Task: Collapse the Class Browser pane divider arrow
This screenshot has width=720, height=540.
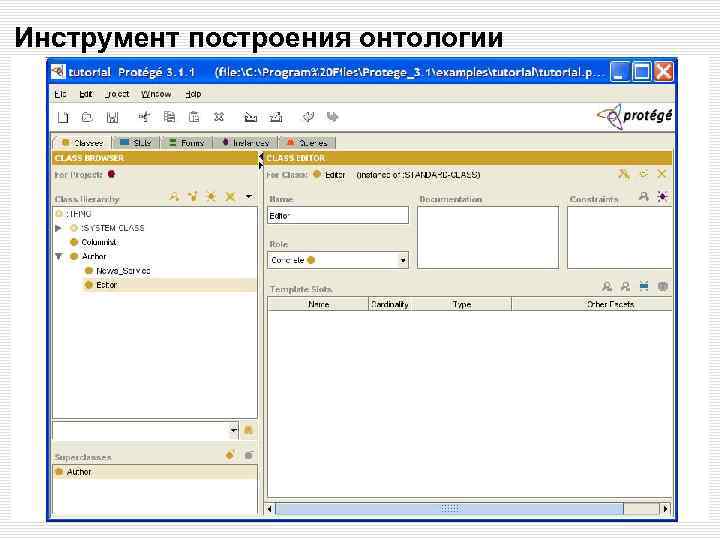Action: click(x=261, y=157)
